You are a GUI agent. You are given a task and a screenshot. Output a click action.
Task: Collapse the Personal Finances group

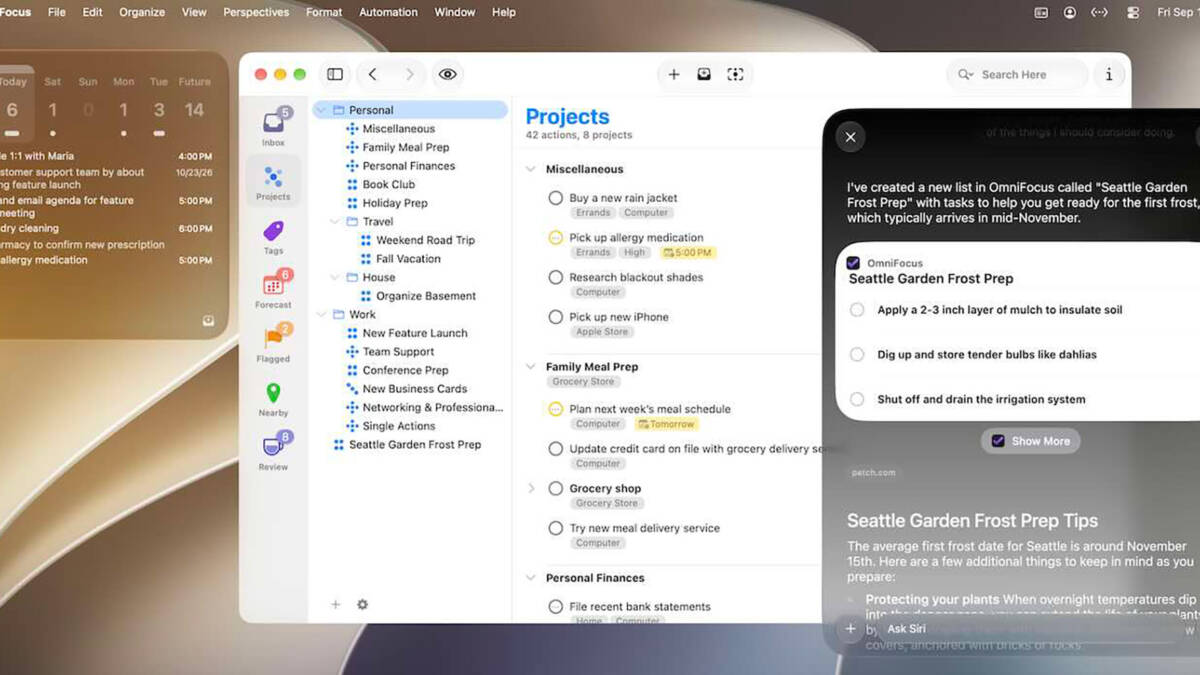pyautogui.click(x=531, y=578)
